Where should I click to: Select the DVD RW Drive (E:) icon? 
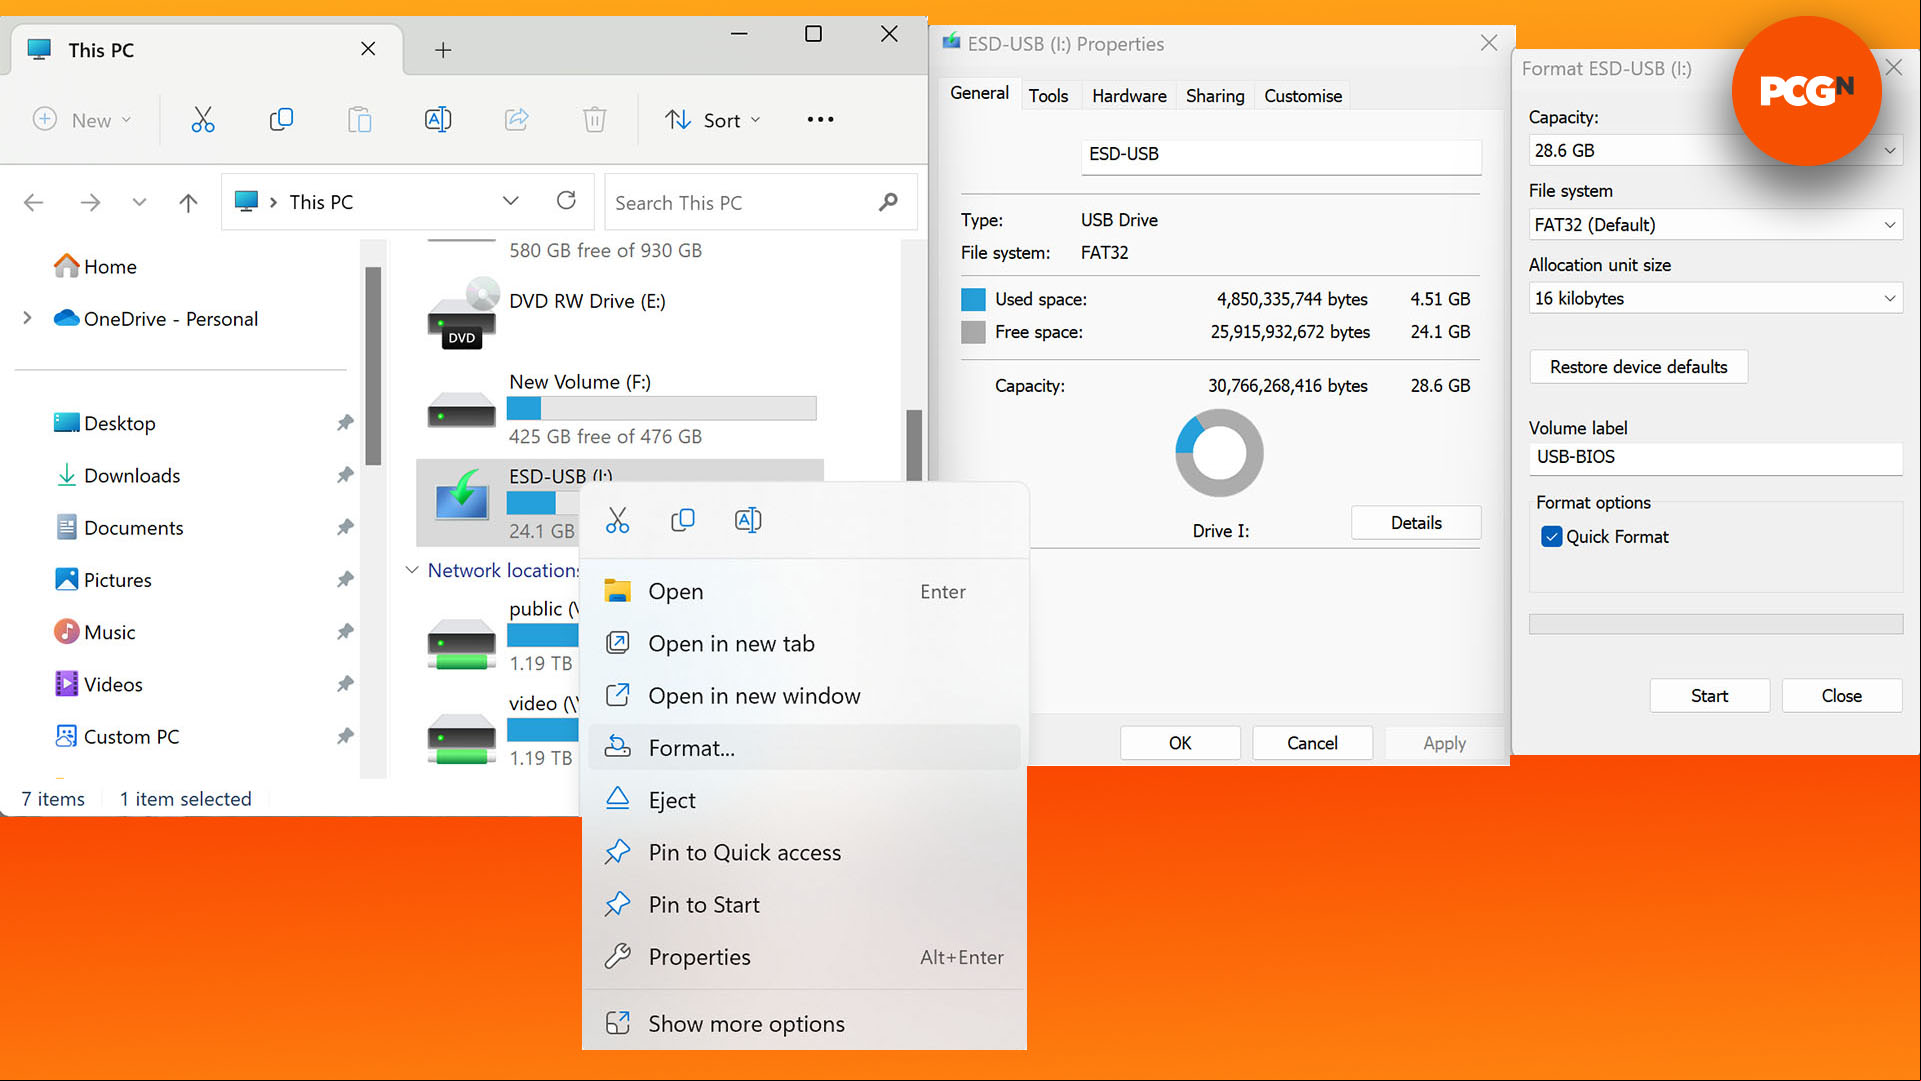pos(462,313)
